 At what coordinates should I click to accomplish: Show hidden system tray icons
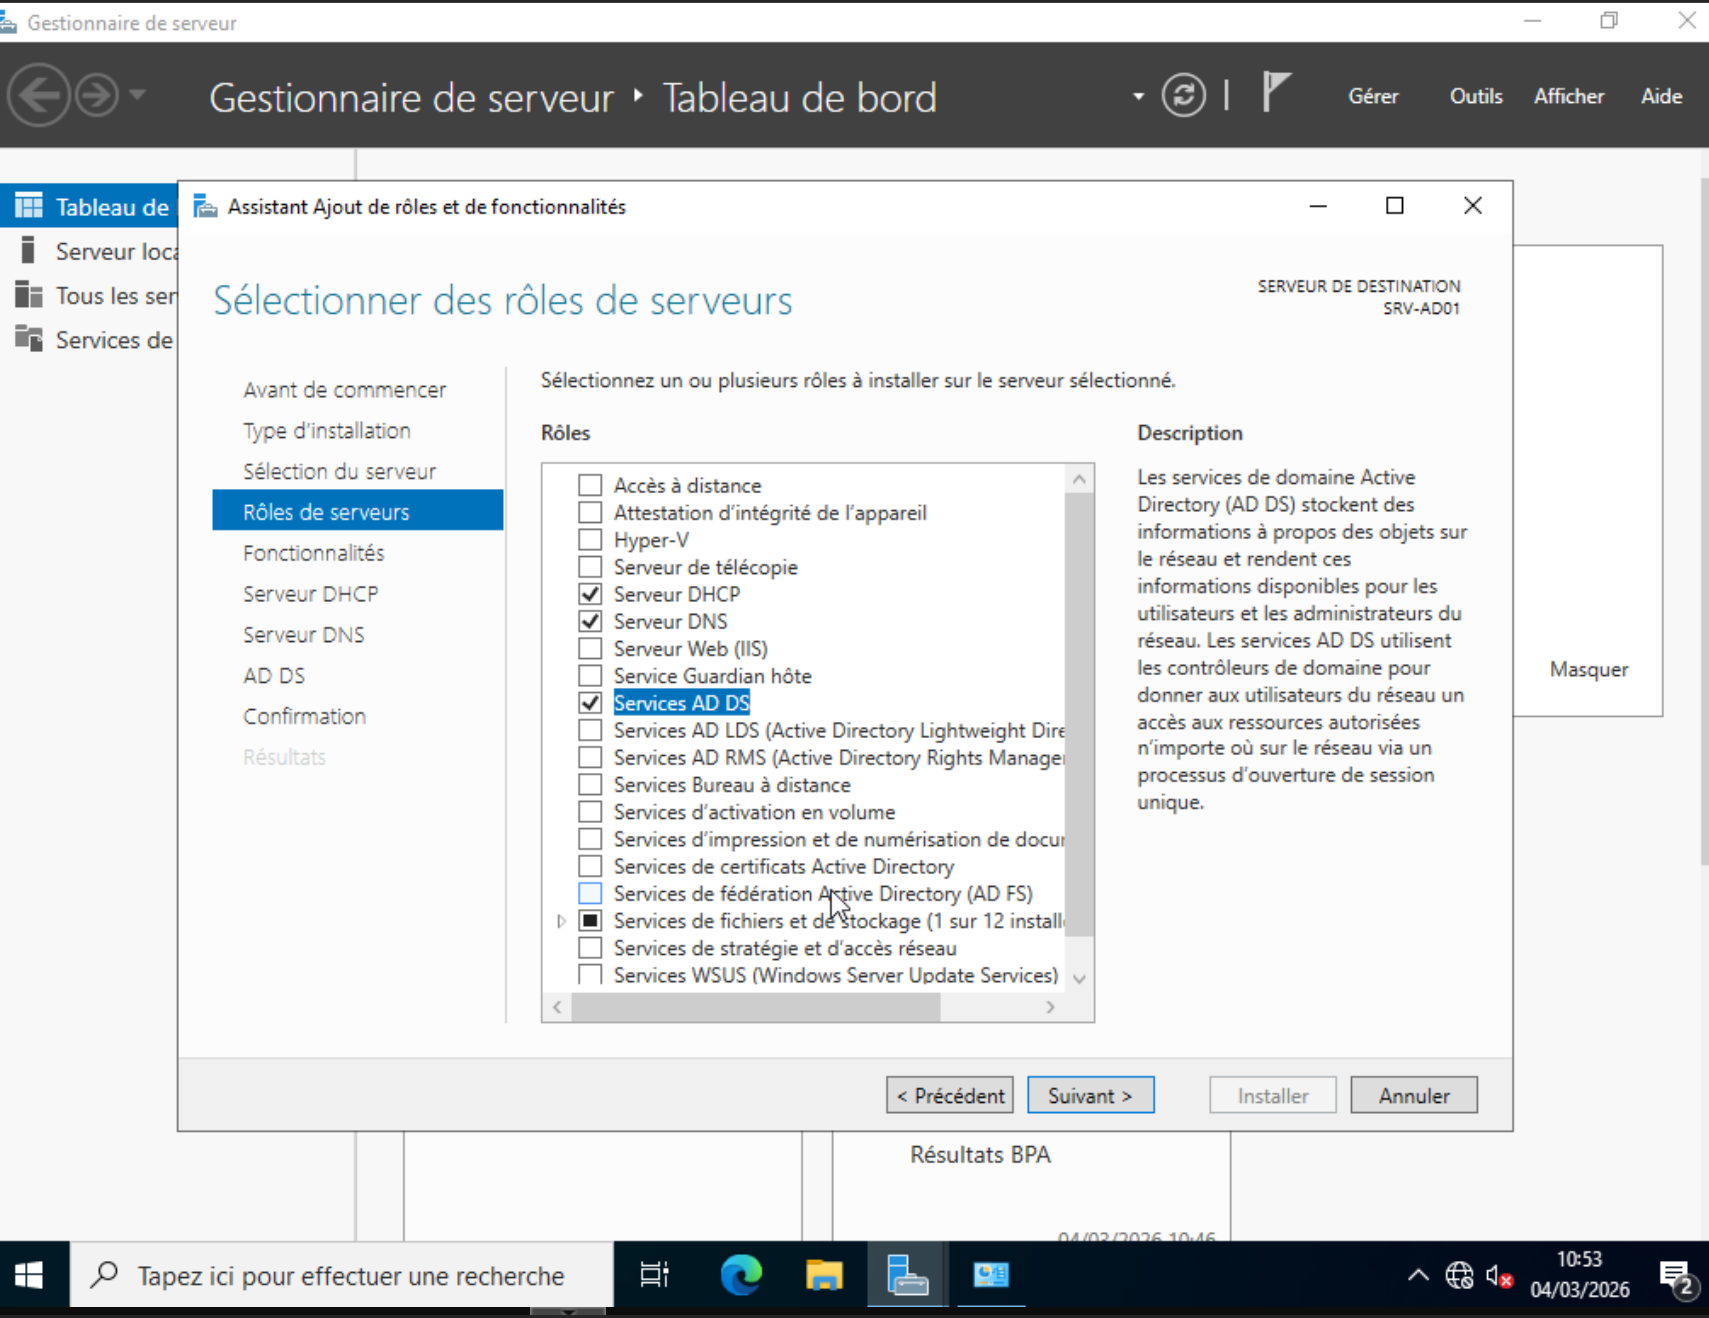[x=1418, y=1275]
